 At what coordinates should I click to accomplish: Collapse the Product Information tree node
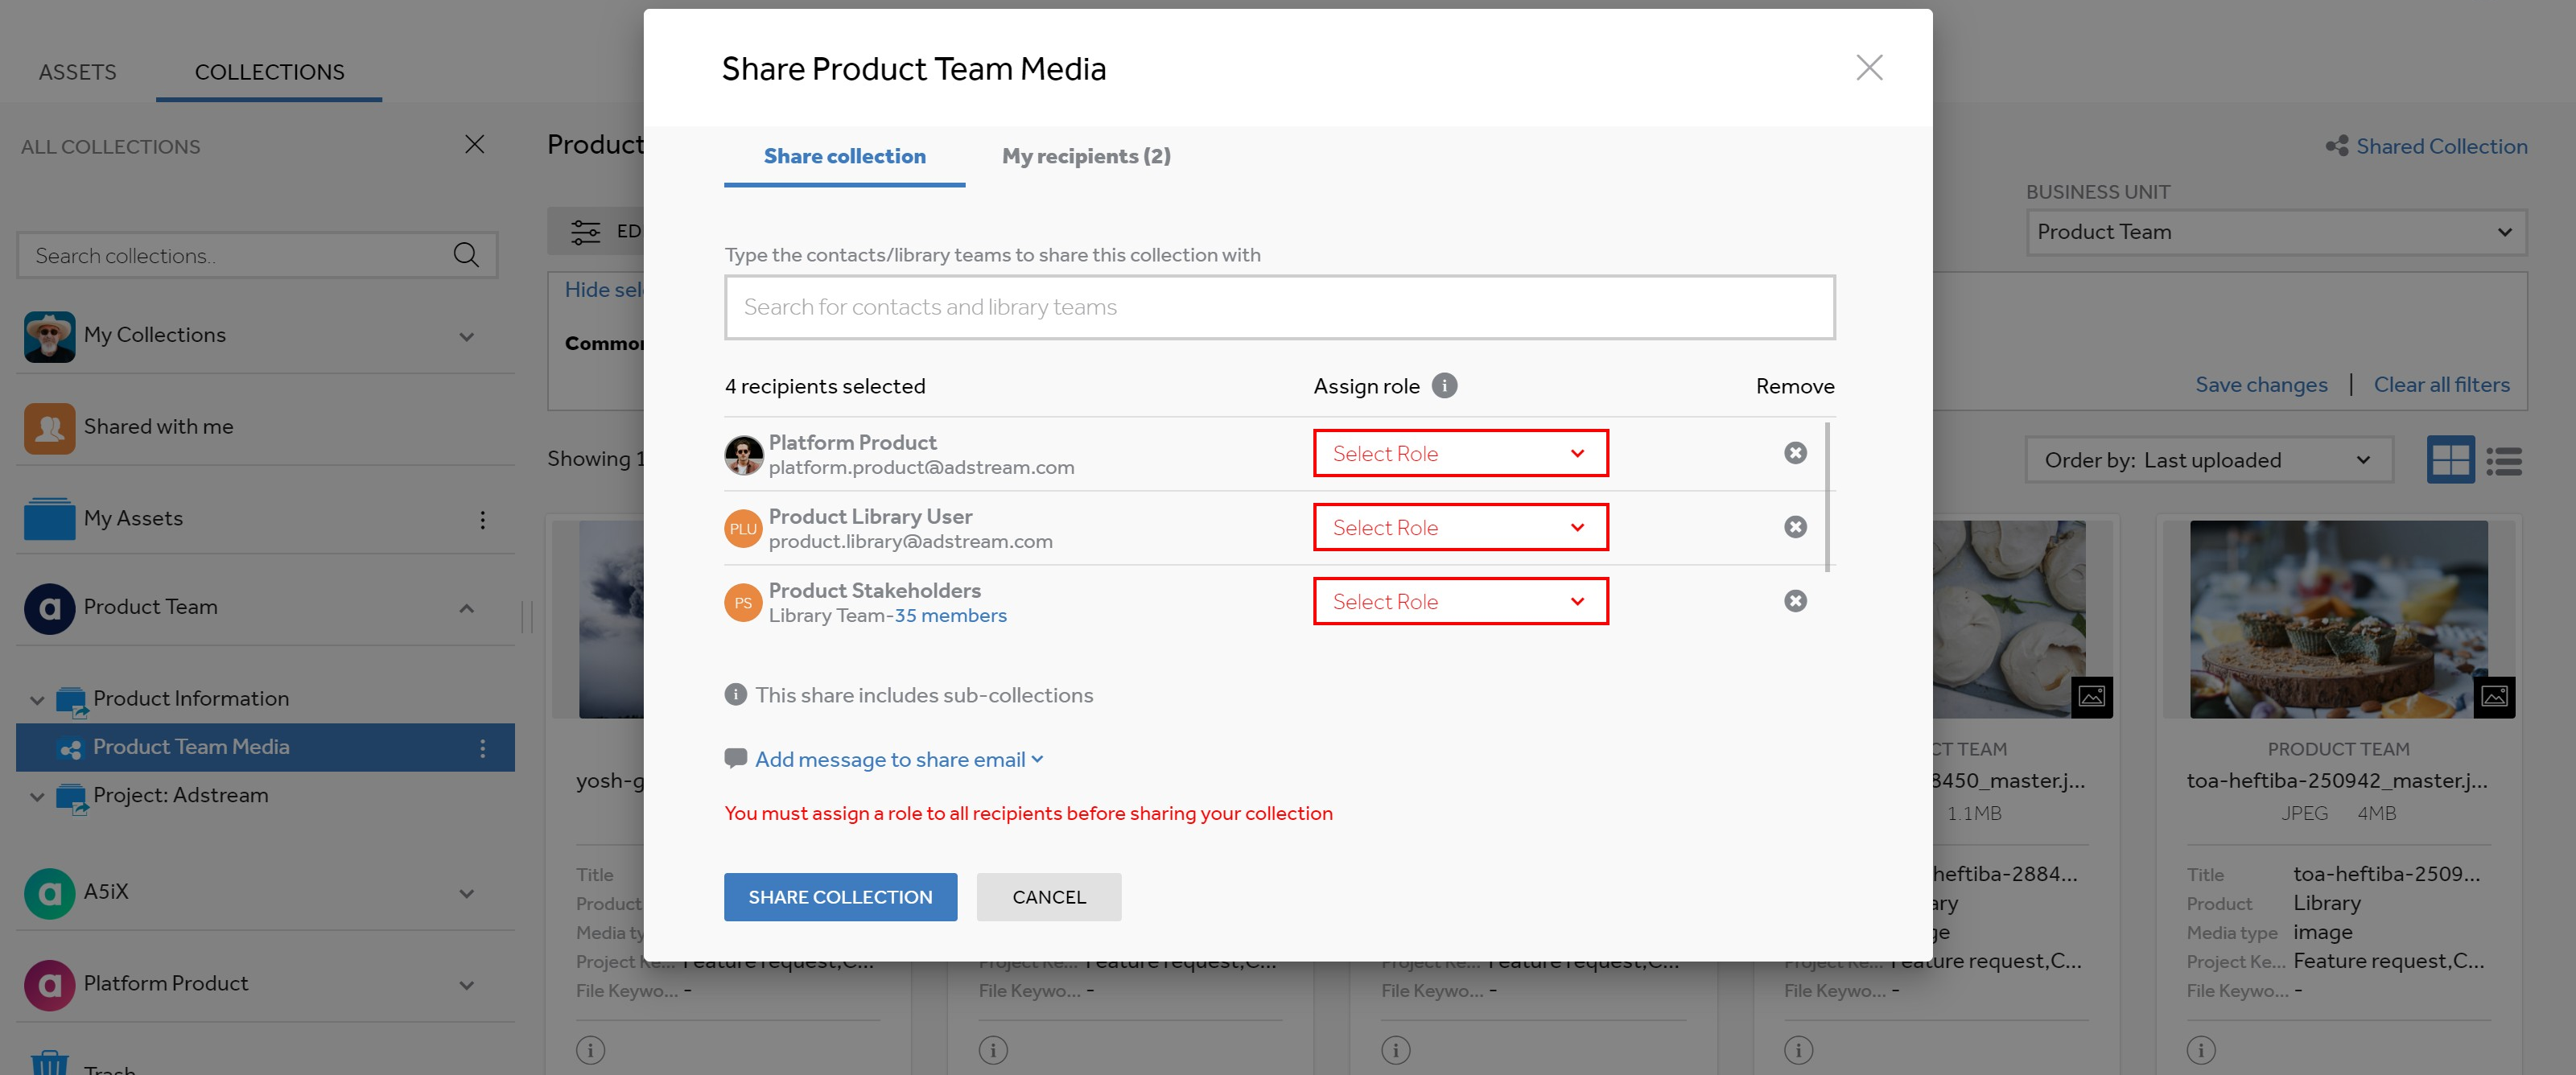pyautogui.click(x=37, y=700)
